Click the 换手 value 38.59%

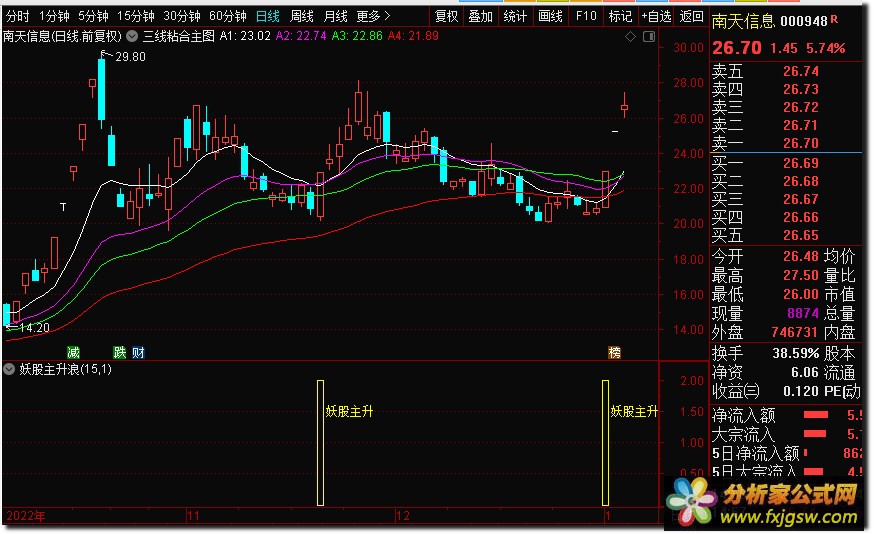(795, 353)
